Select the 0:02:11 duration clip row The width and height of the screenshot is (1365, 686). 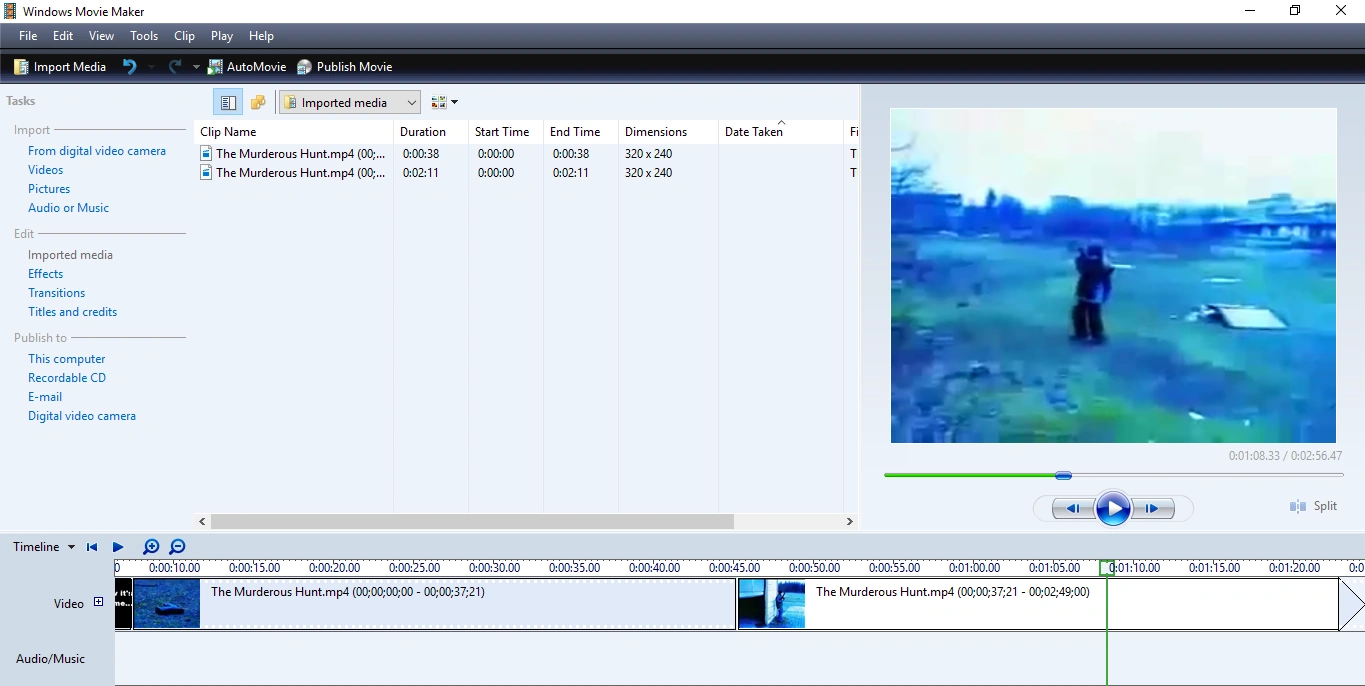click(x=527, y=173)
